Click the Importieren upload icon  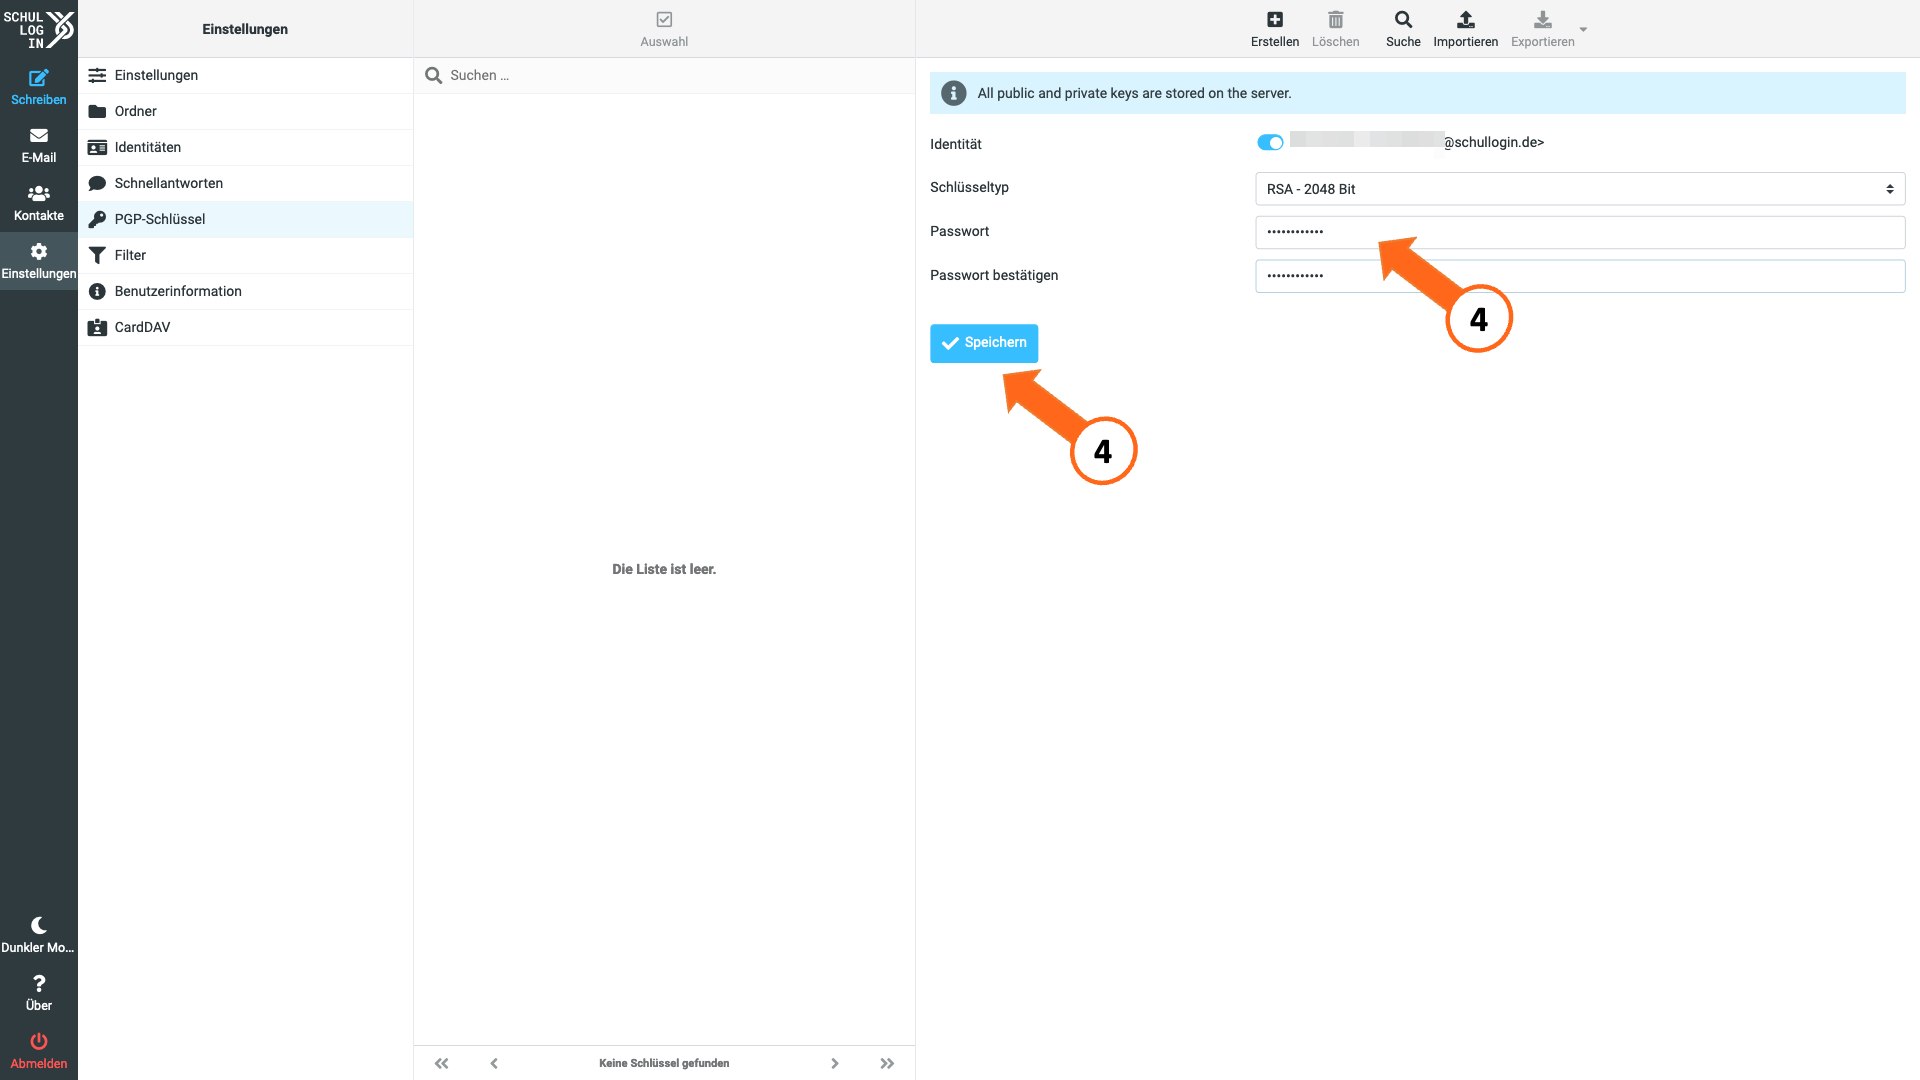[1466, 19]
